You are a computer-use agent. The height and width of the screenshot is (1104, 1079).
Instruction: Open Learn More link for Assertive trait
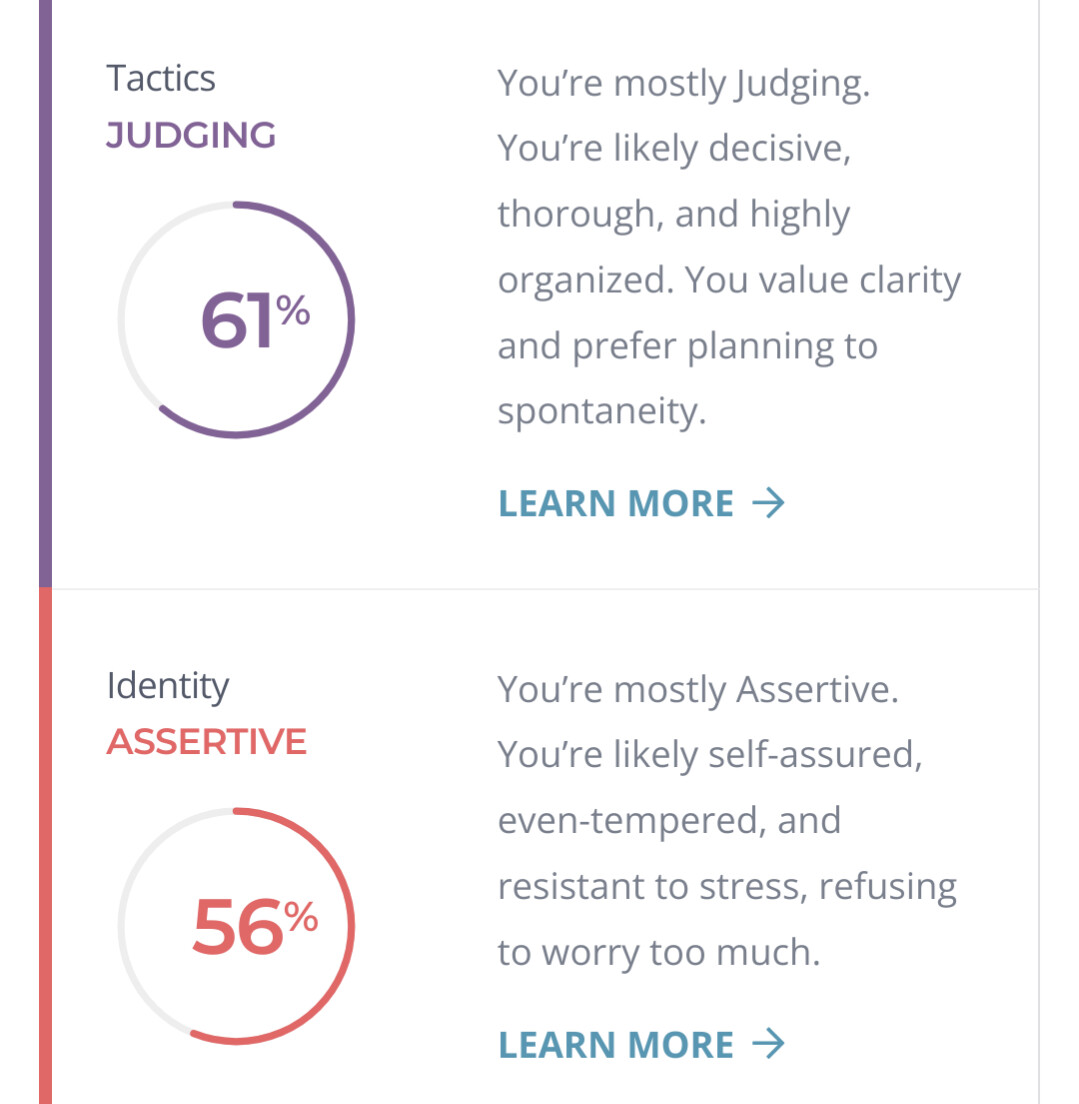pyautogui.click(x=616, y=1045)
